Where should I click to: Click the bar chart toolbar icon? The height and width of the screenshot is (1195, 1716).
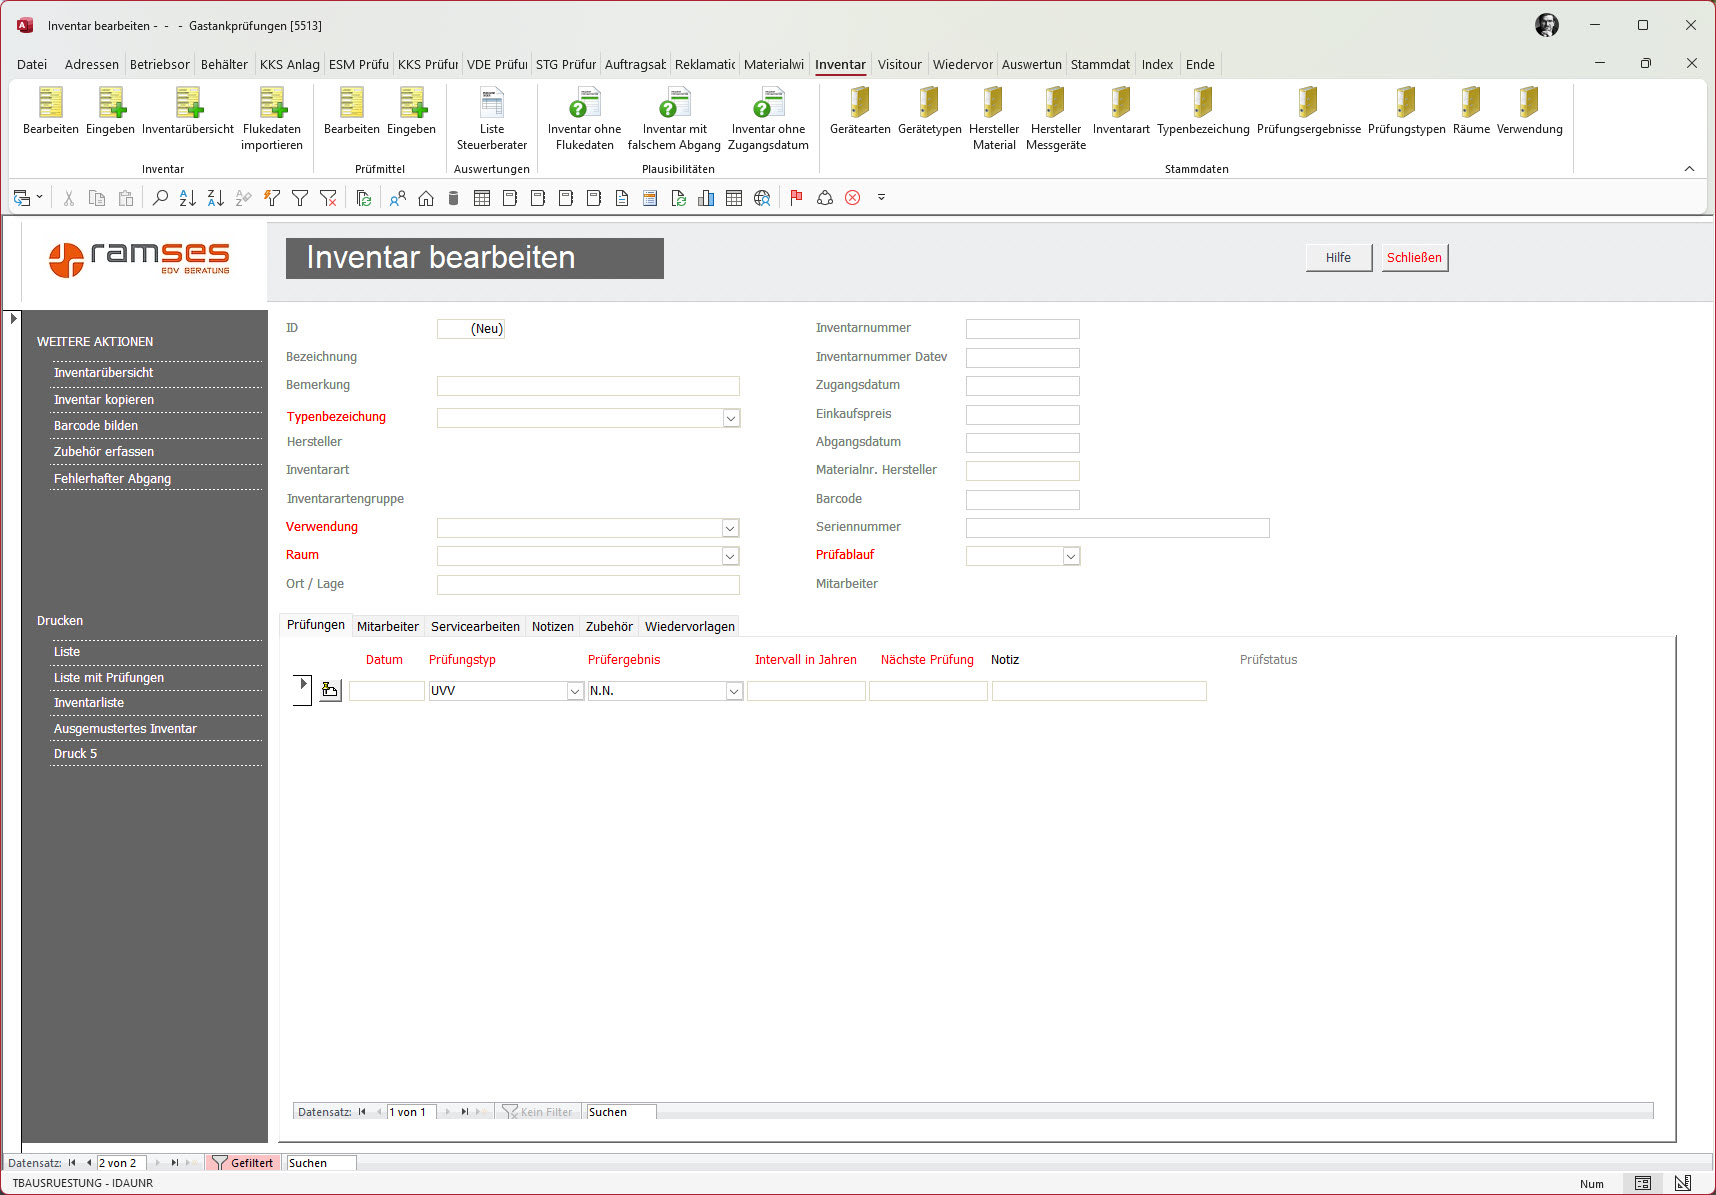click(706, 198)
